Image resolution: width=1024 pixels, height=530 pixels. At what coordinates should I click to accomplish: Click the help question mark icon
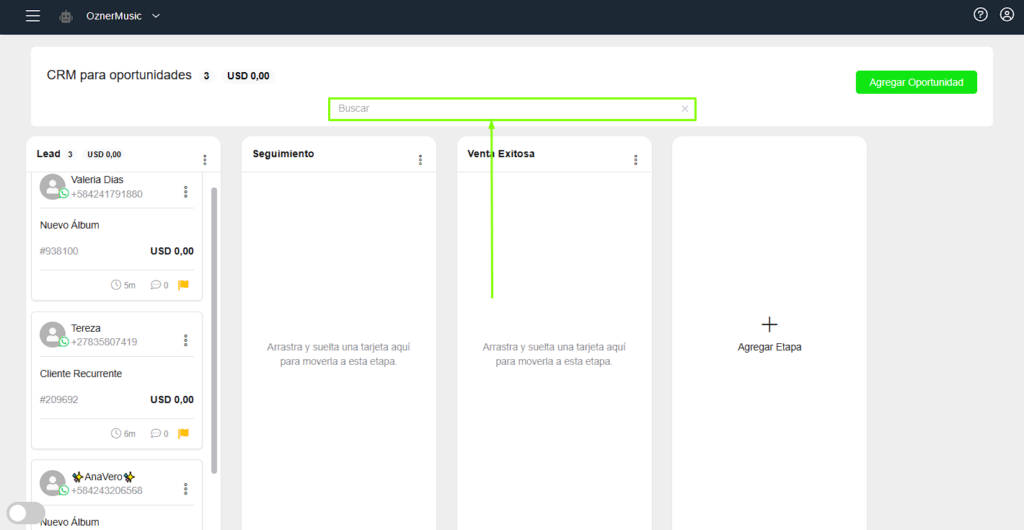pos(980,15)
